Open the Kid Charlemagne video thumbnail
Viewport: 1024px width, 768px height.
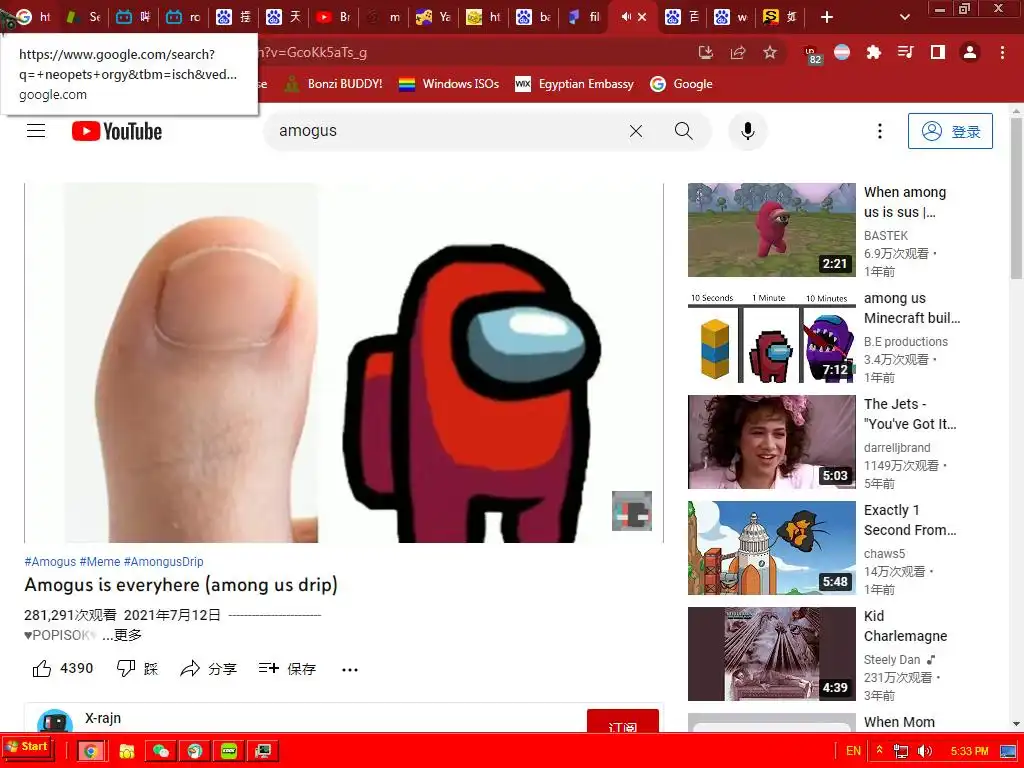771,654
